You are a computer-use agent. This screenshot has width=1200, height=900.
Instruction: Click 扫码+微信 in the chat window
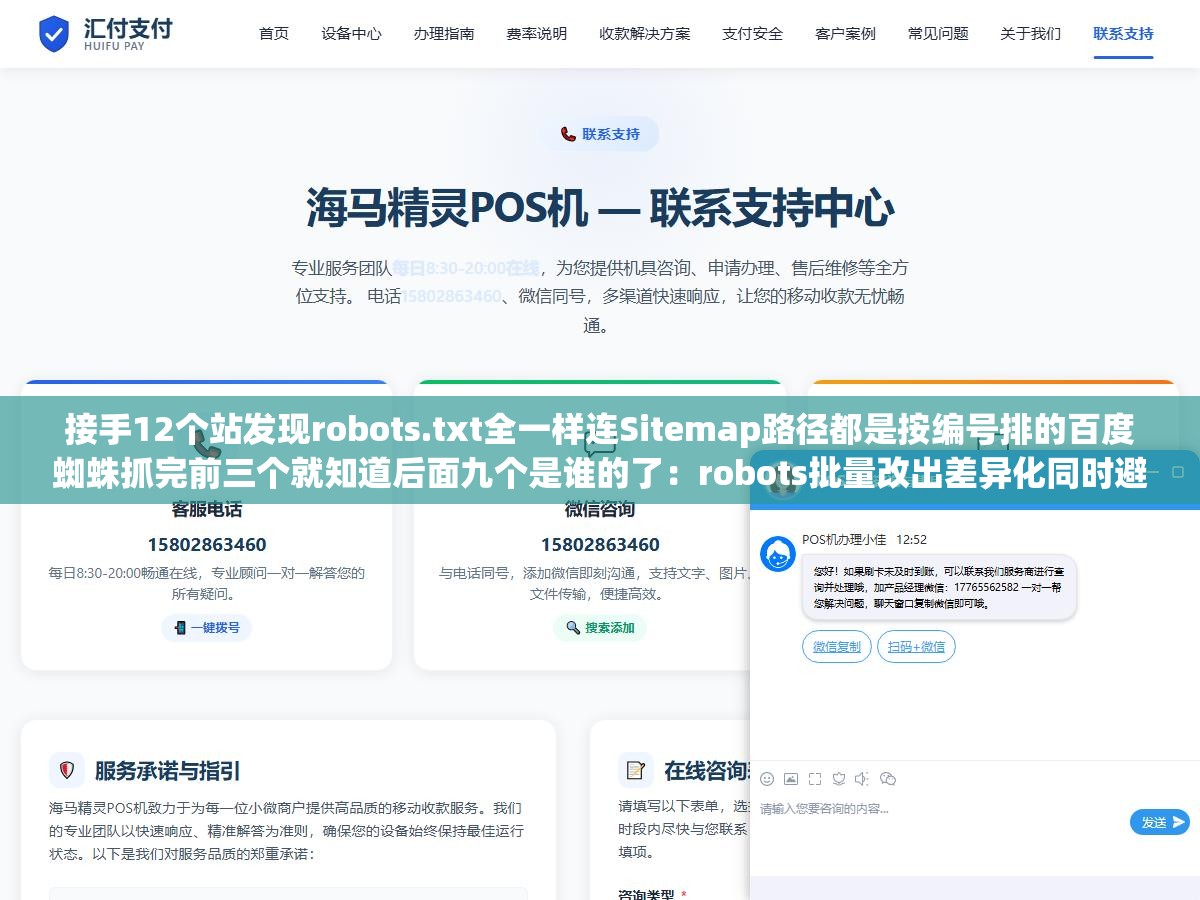pos(916,647)
